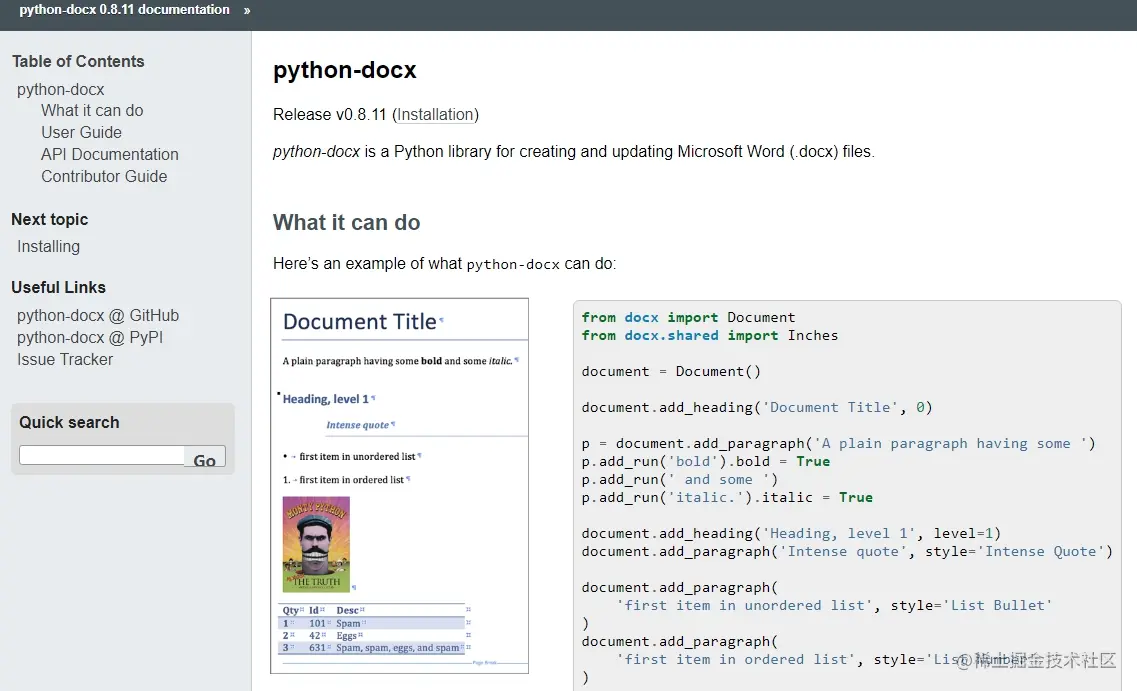1137x691 pixels.
Task: Click the example Word document thumbnail image
Action: point(400,486)
